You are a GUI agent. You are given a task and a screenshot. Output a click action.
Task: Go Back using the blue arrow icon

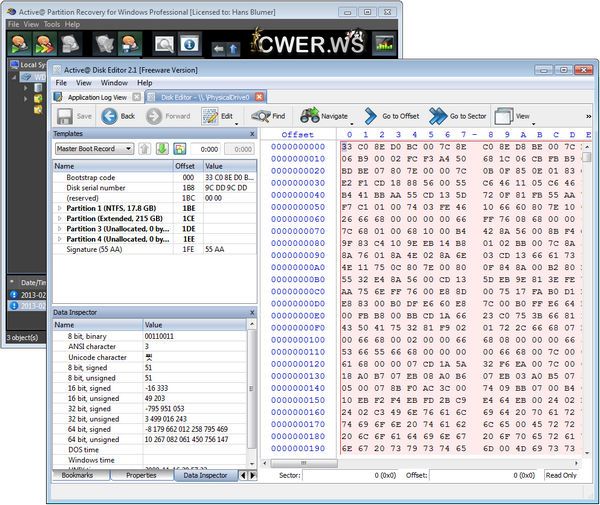[109, 116]
